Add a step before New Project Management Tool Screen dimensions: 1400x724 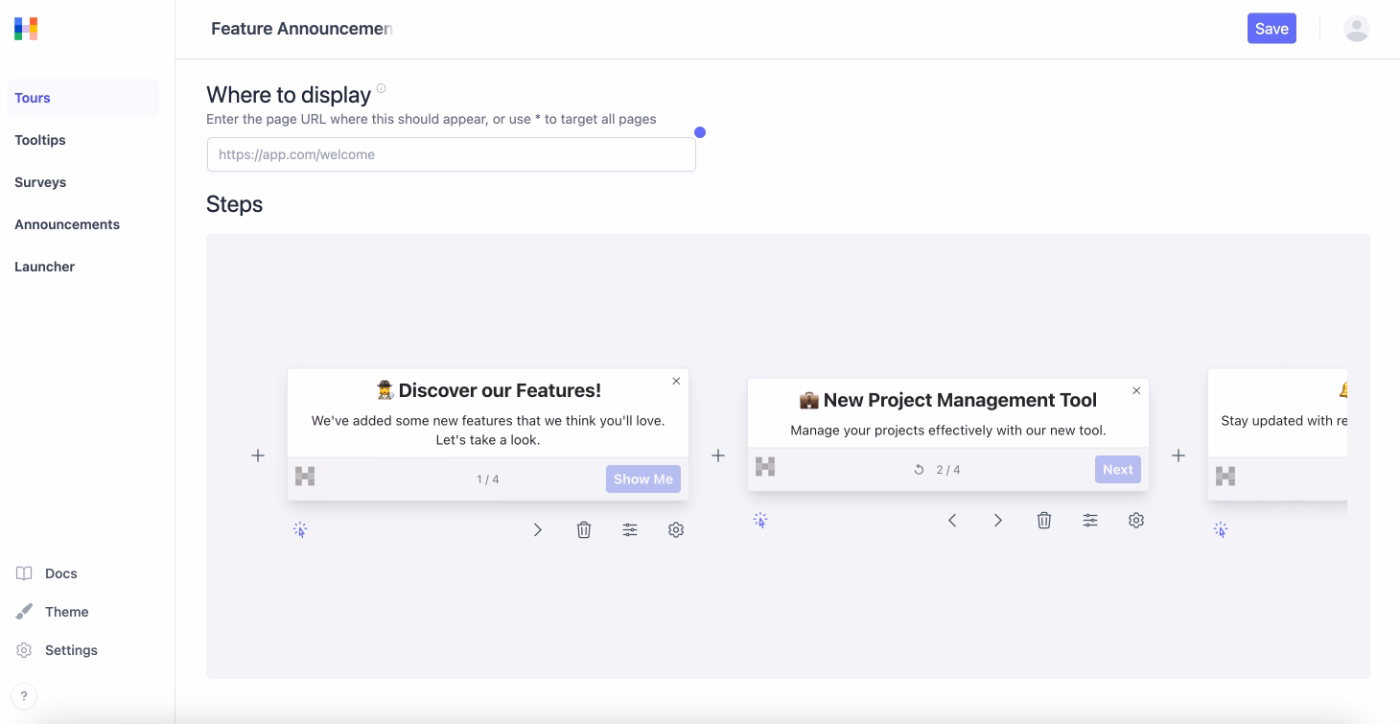pyautogui.click(x=718, y=455)
